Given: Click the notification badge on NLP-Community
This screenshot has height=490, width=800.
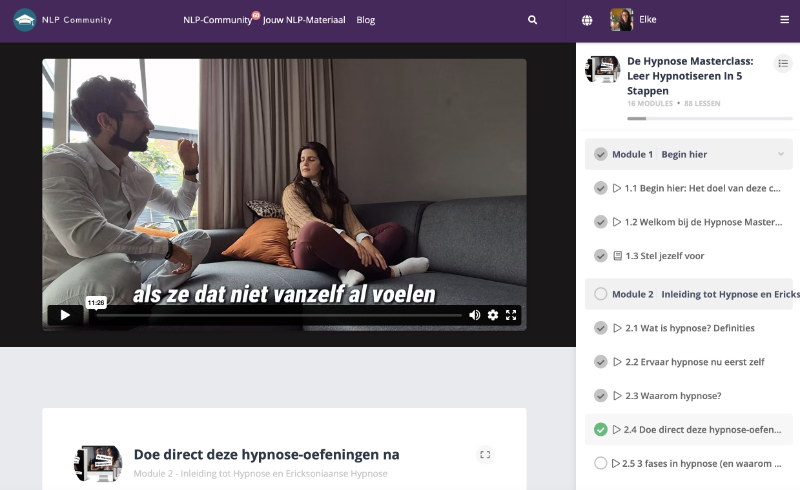Looking at the screenshot, I should pyautogui.click(x=256, y=15).
